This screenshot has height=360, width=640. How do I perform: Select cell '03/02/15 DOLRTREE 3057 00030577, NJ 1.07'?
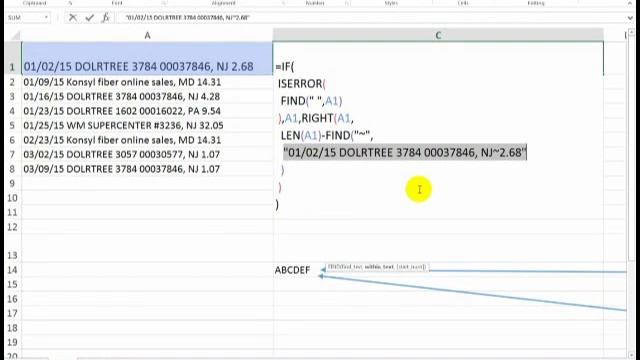tap(147, 154)
